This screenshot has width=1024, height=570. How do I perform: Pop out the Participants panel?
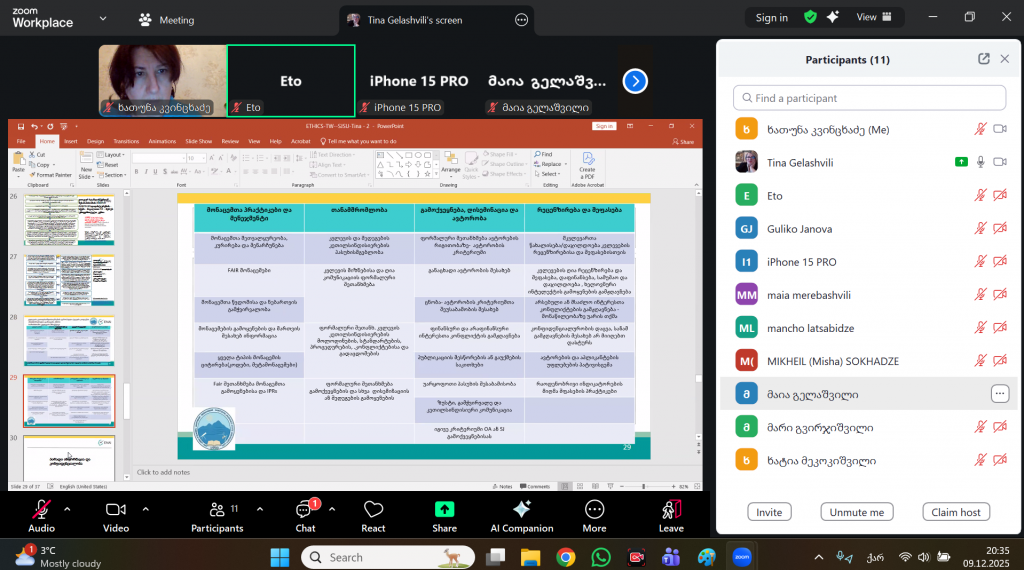pos(984,59)
